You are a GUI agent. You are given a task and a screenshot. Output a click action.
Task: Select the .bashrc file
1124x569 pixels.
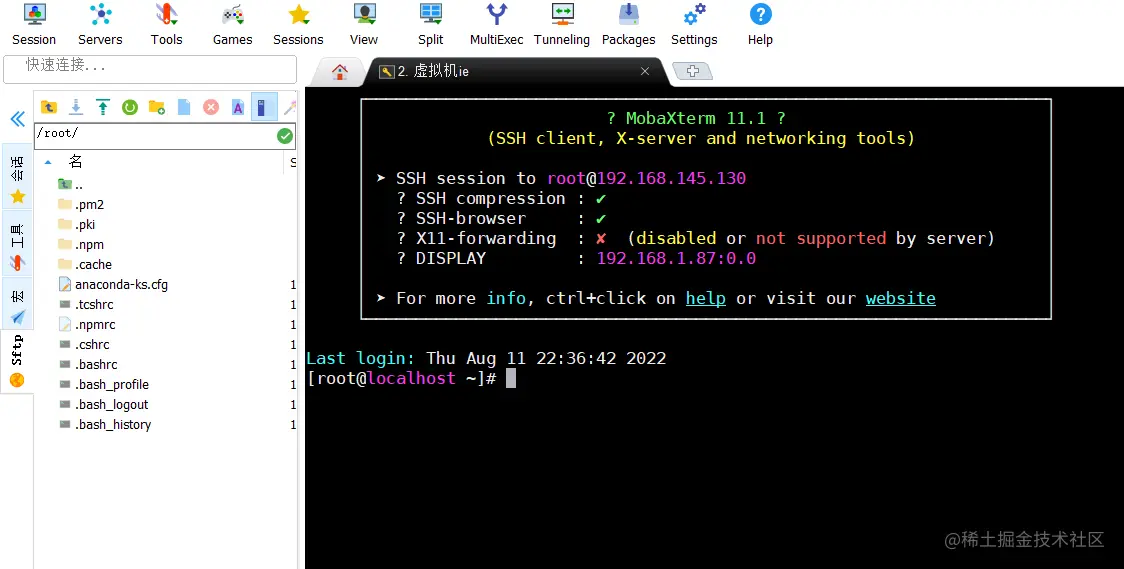click(87, 365)
